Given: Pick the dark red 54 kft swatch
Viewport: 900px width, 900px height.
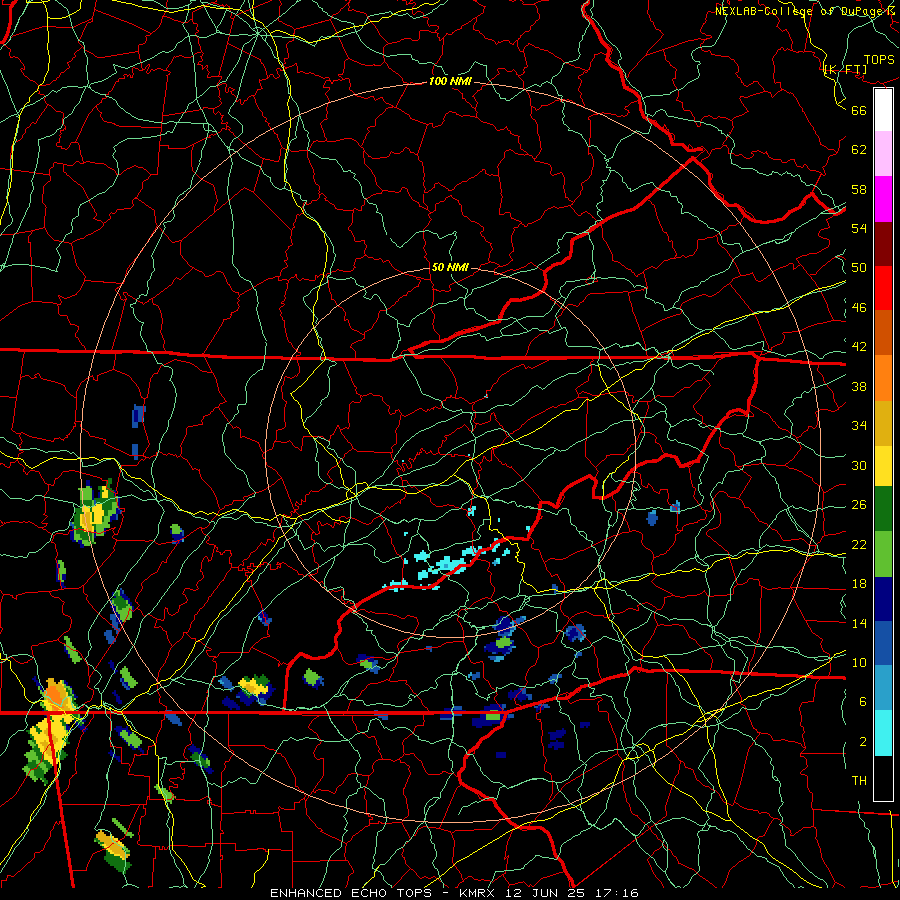Looking at the screenshot, I should tap(883, 244).
